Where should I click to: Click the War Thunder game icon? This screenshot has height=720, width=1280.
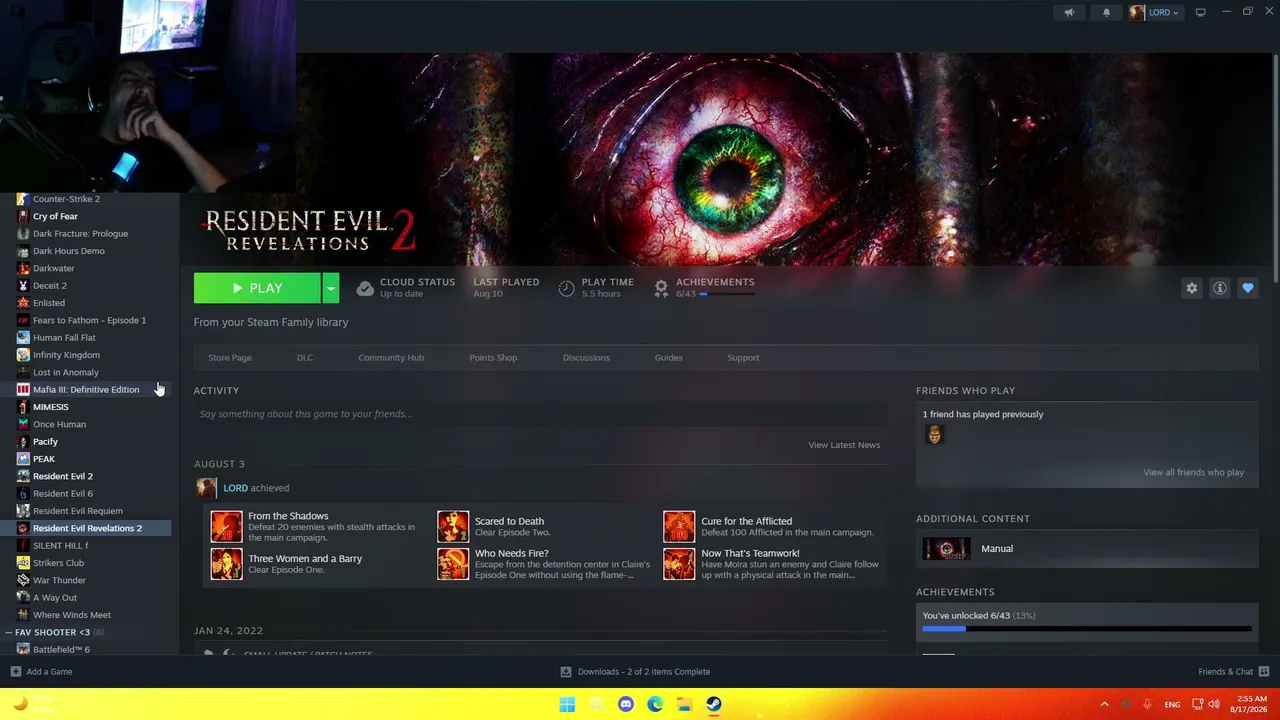23,580
